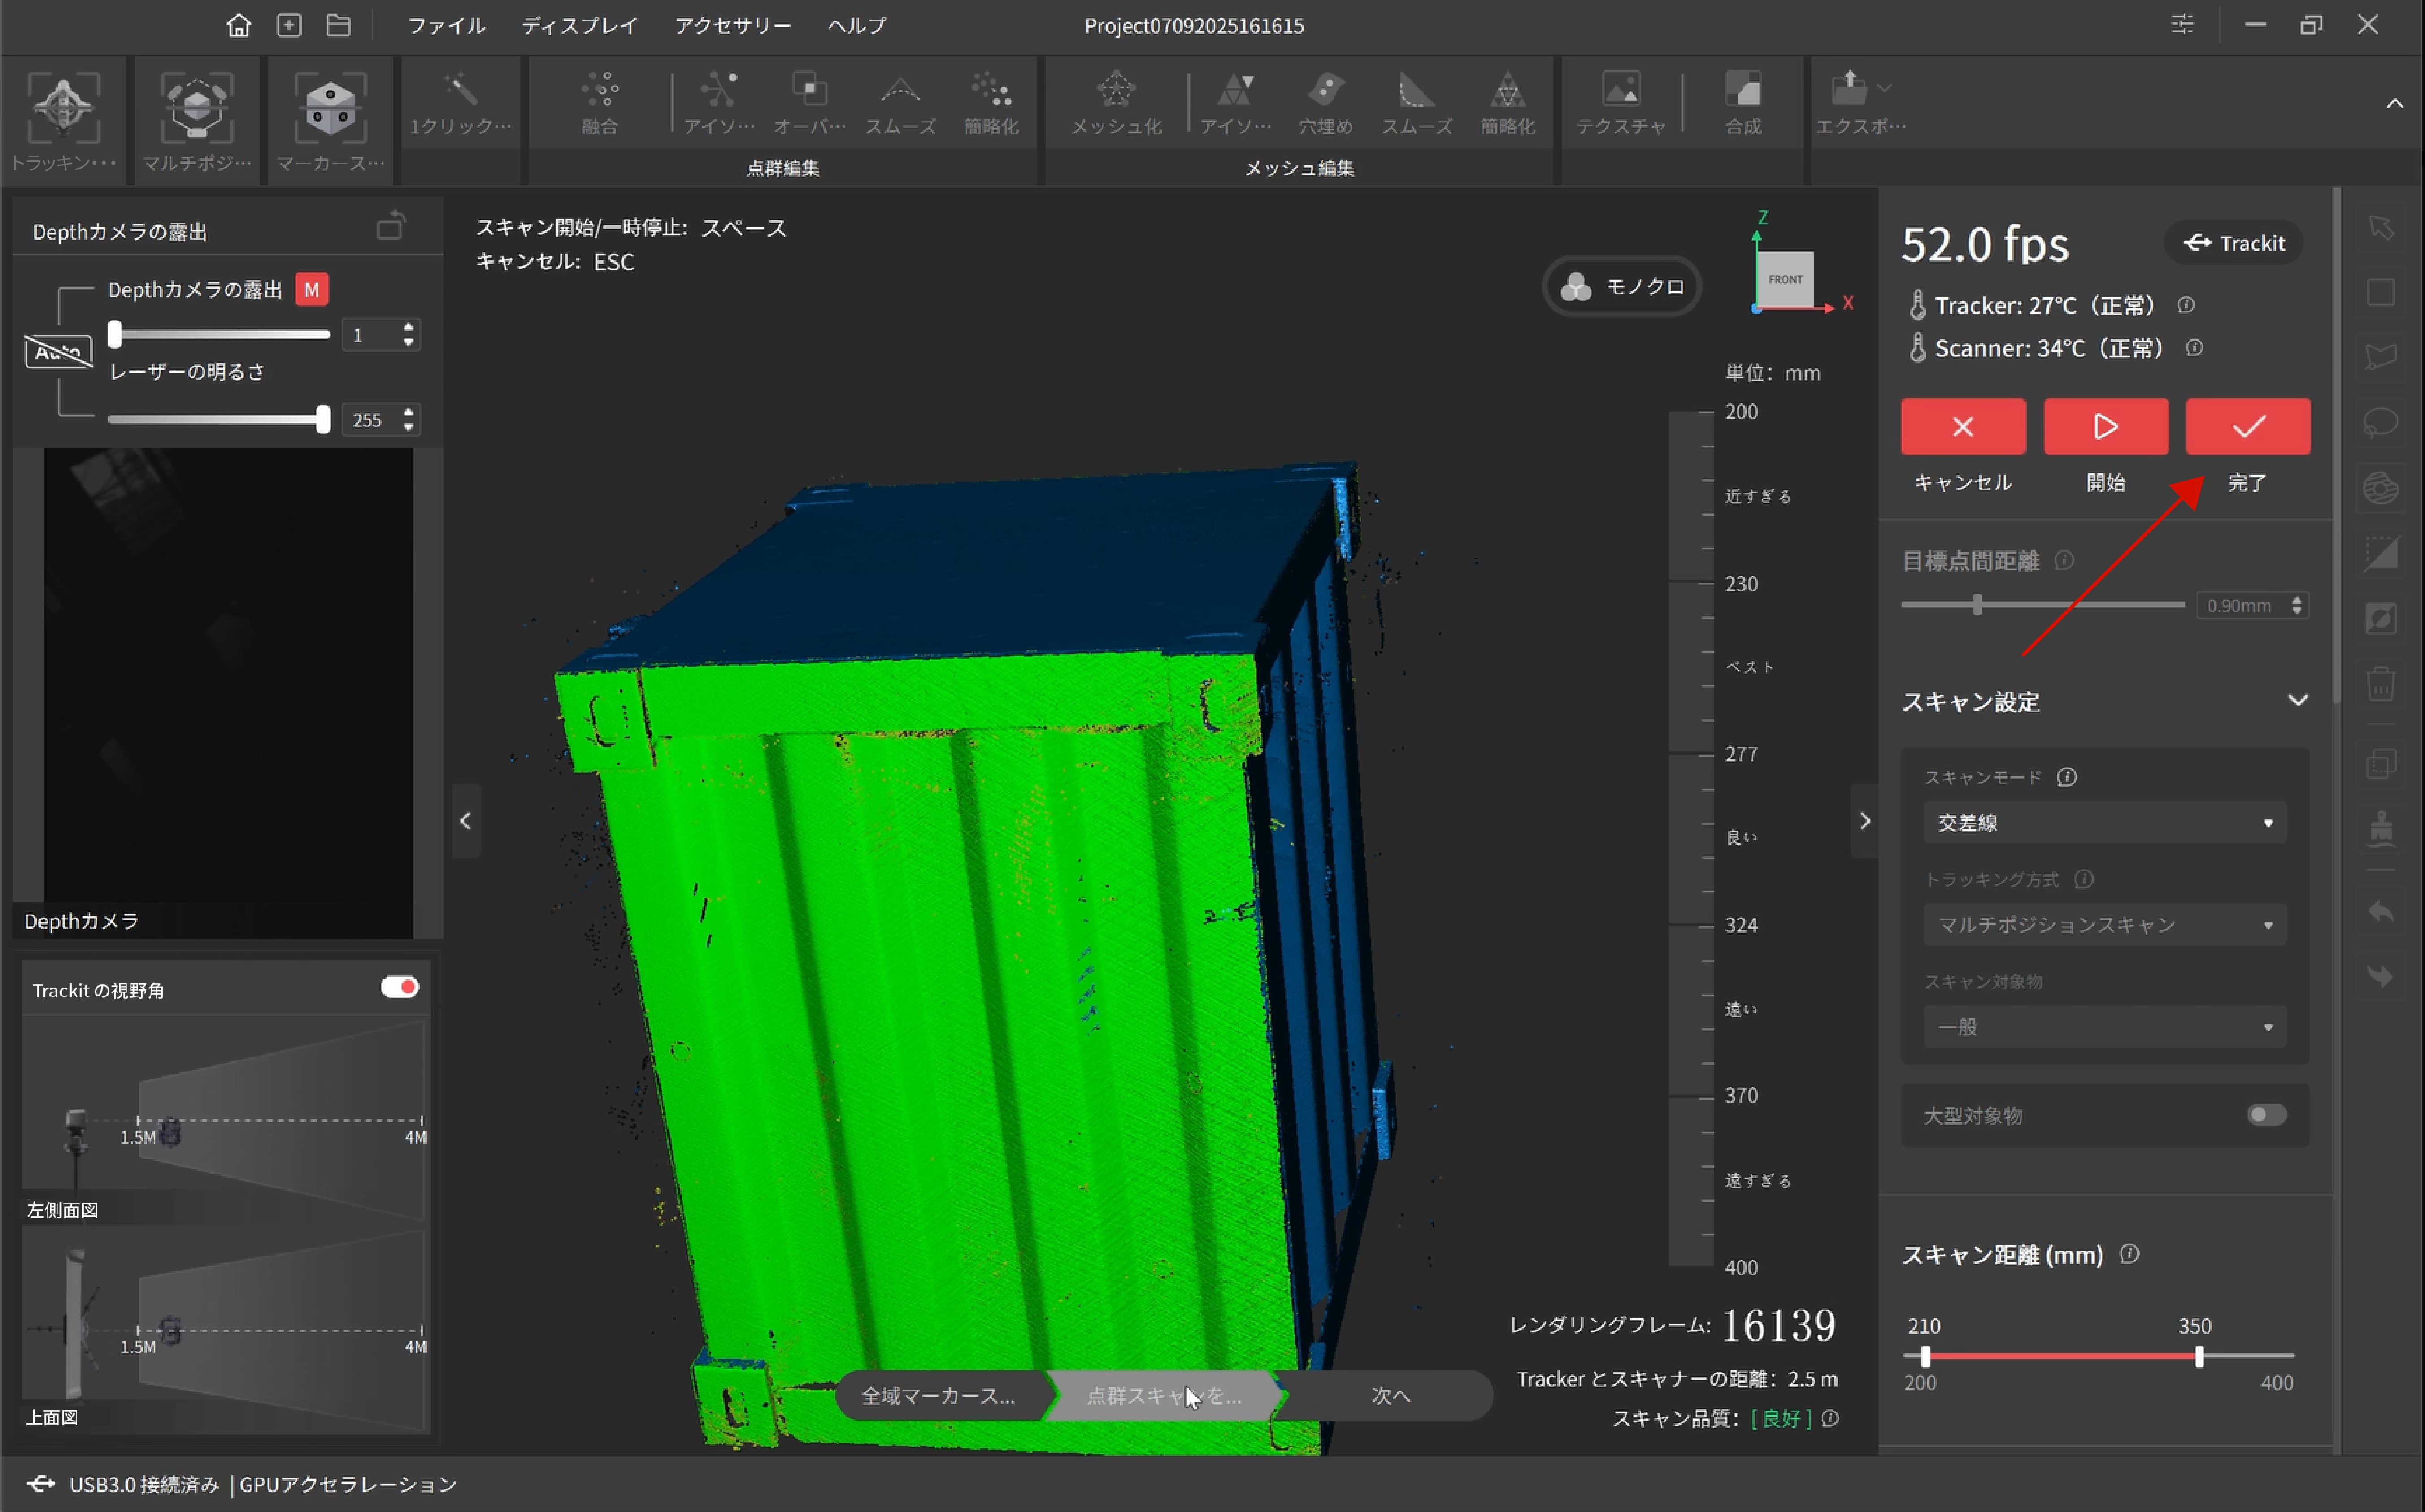Open the project folder icon
This screenshot has height=1512, width=2425.
point(338,25)
